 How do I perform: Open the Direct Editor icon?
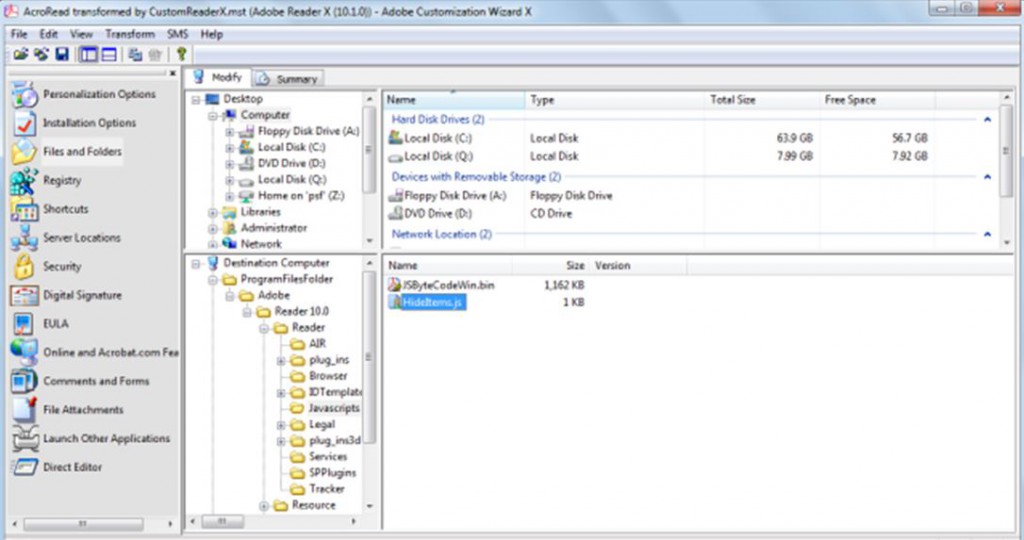tap(25, 468)
